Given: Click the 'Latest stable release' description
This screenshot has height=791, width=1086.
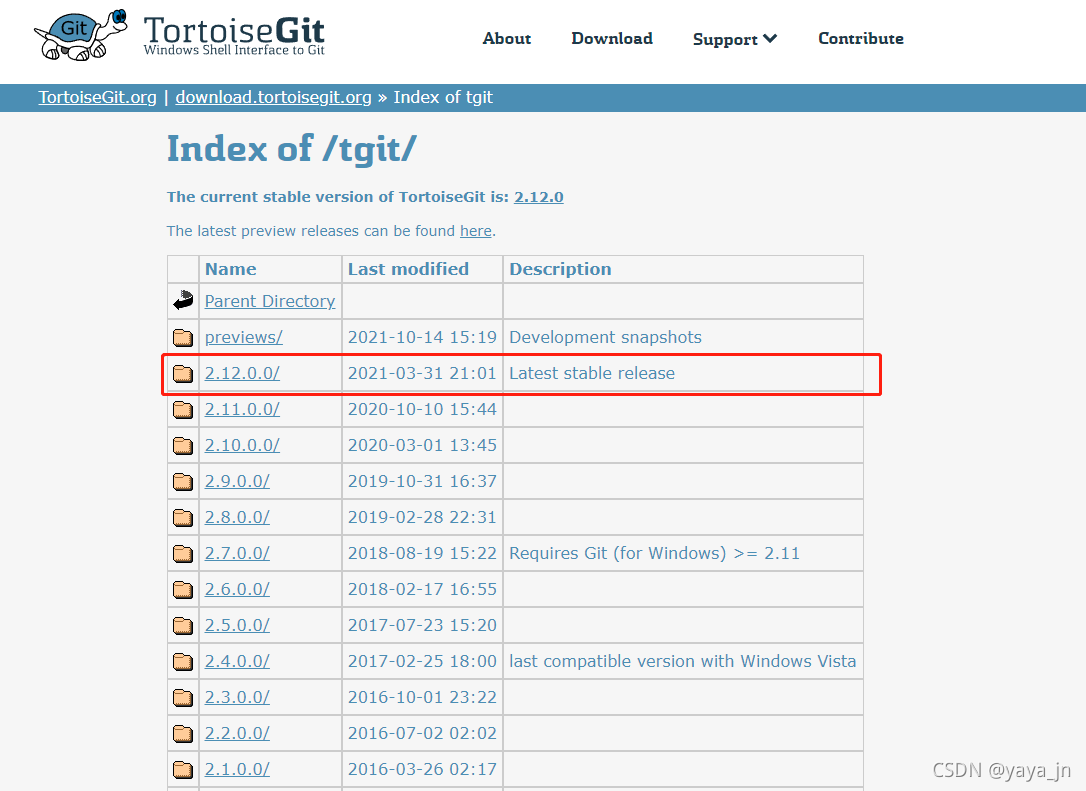Looking at the screenshot, I should [x=592, y=373].
